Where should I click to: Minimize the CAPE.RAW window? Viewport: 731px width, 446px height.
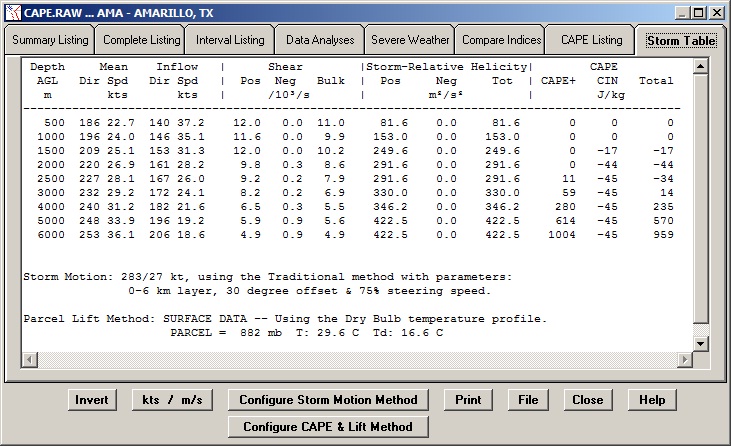click(683, 13)
